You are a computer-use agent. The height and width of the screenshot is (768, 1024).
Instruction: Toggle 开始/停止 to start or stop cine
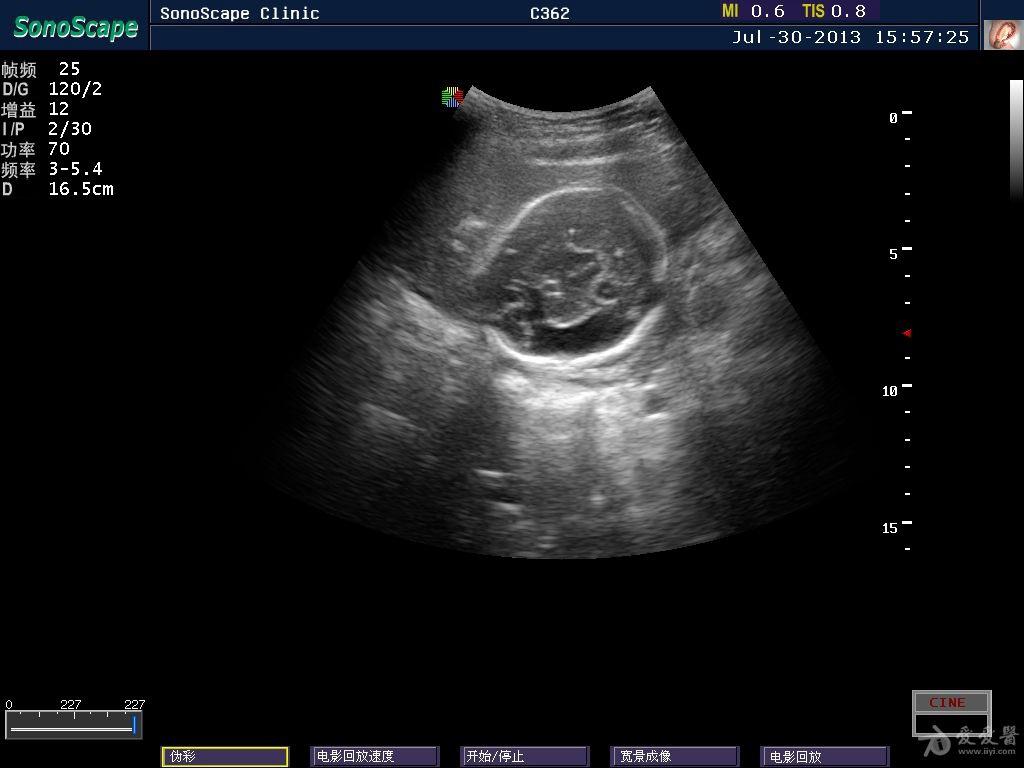523,757
